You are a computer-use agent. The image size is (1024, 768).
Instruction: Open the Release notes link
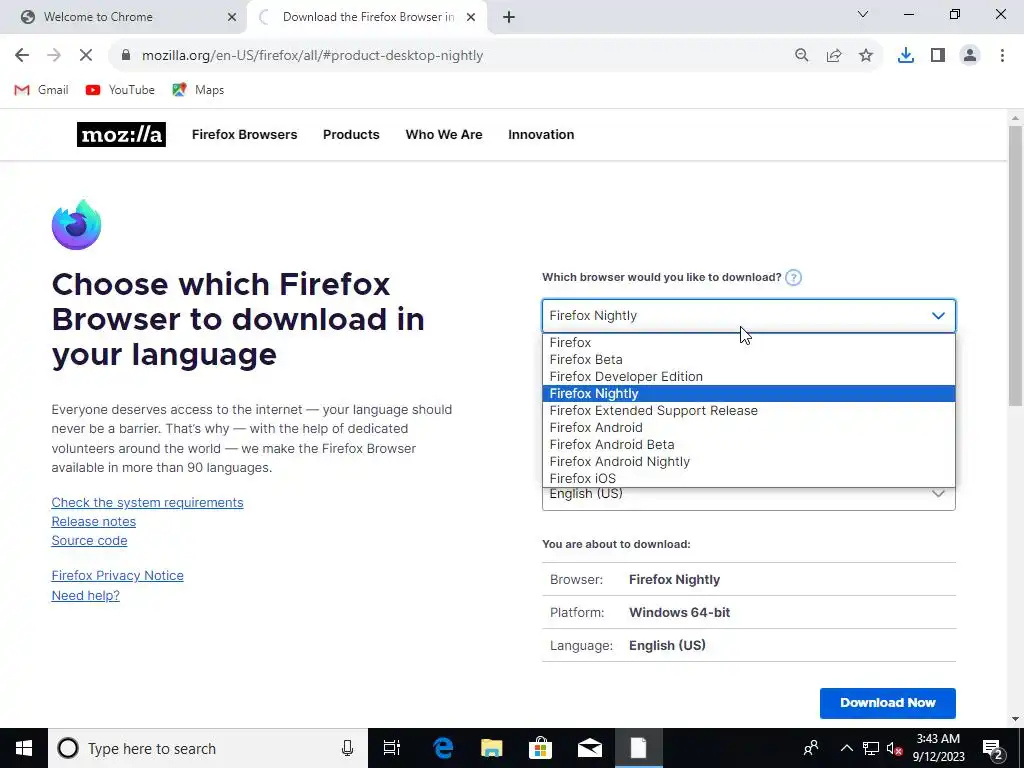(x=93, y=521)
